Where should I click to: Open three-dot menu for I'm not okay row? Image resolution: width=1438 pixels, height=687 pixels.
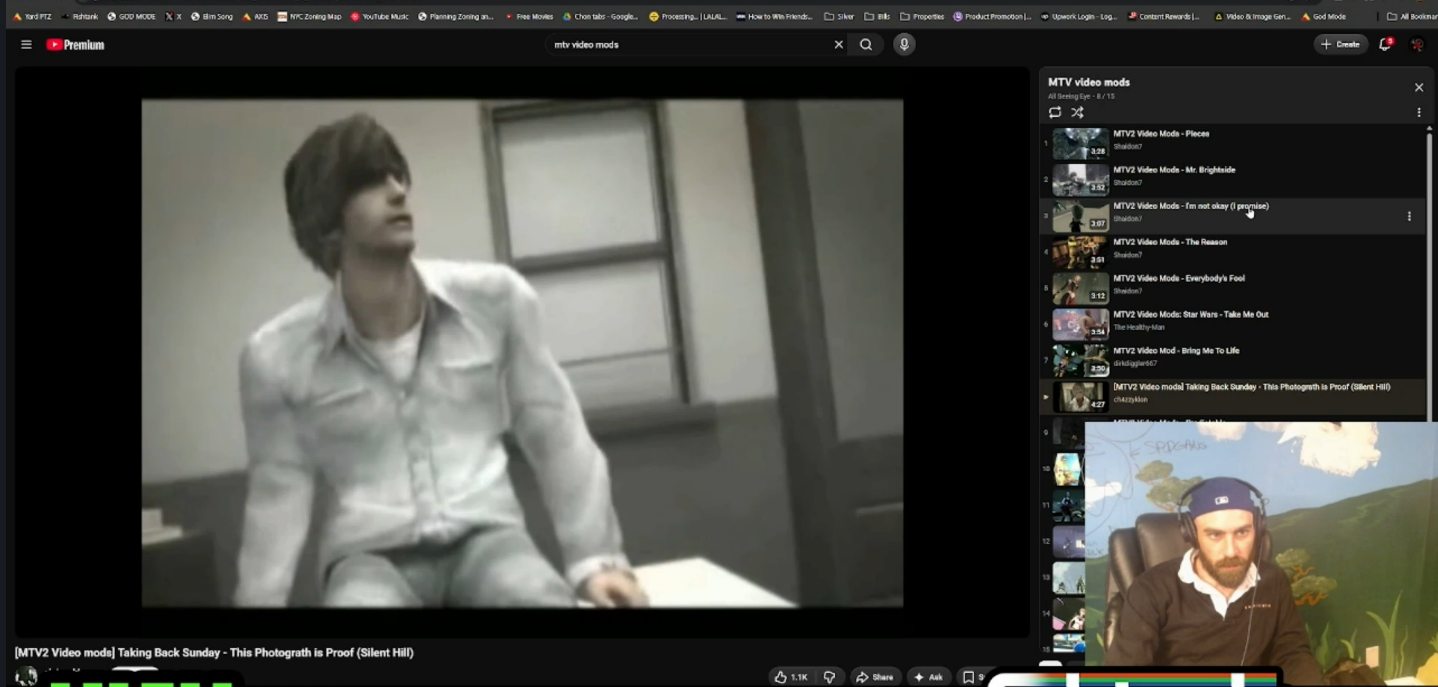1409,216
